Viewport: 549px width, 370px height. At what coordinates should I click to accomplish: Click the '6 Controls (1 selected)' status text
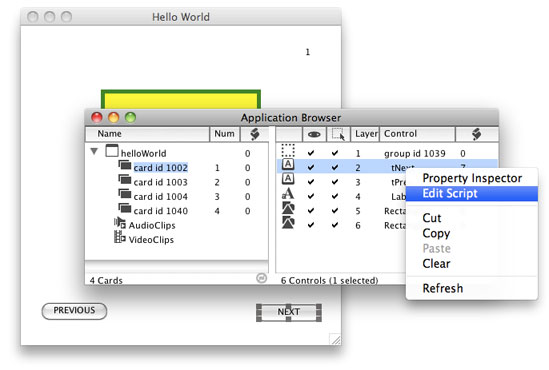tap(329, 280)
